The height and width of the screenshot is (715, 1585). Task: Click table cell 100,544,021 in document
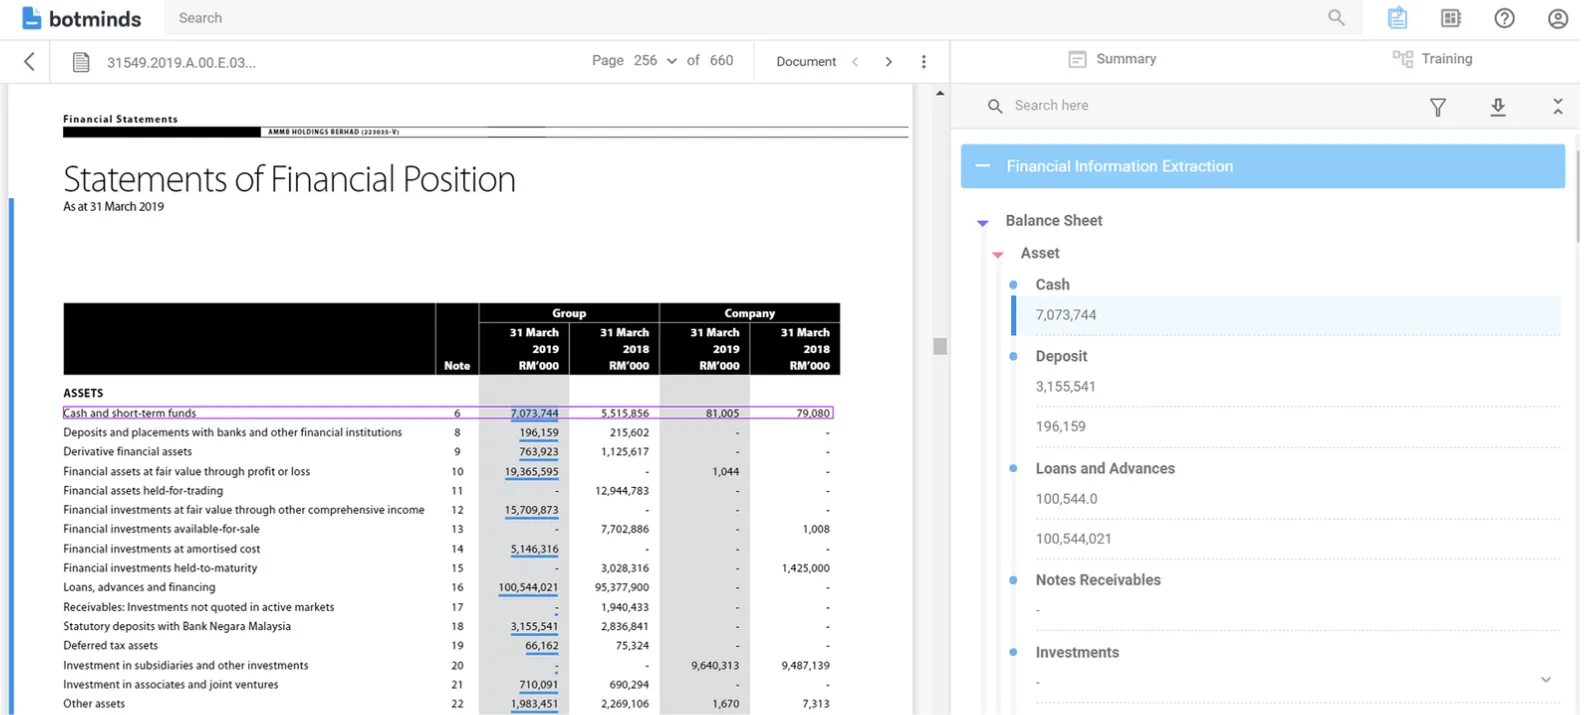pos(528,588)
